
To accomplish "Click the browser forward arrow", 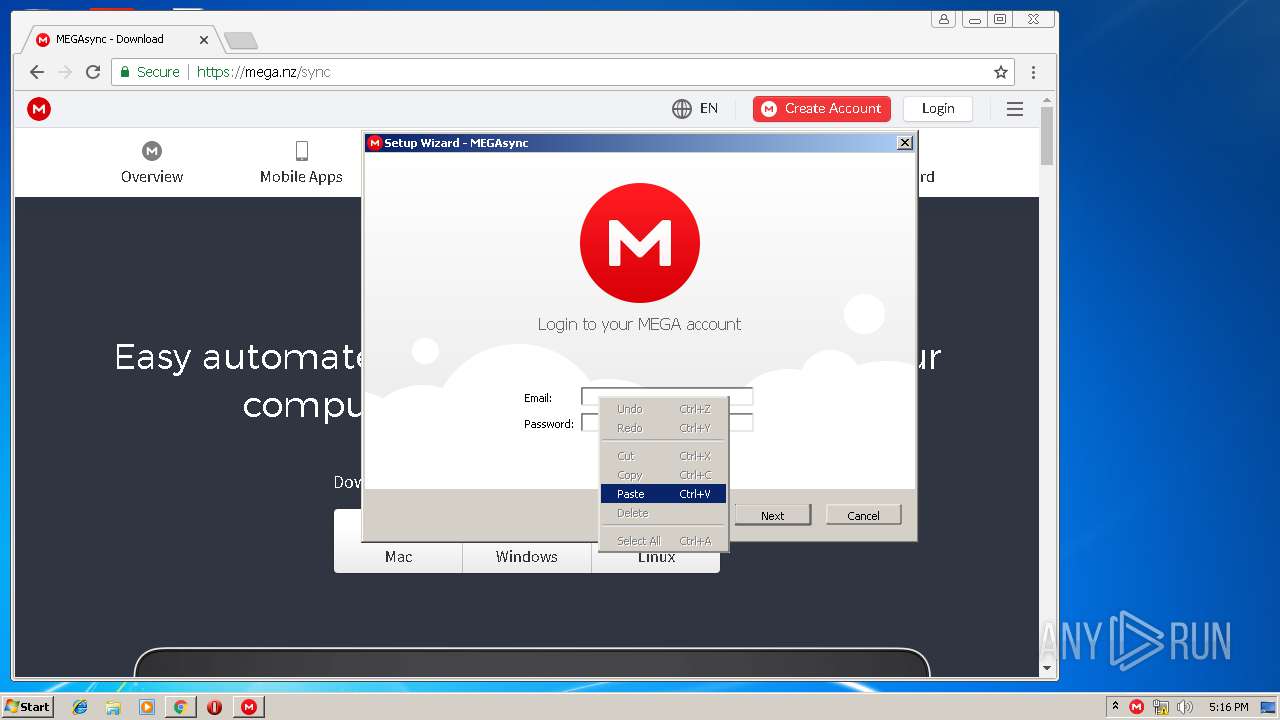I will (65, 72).
